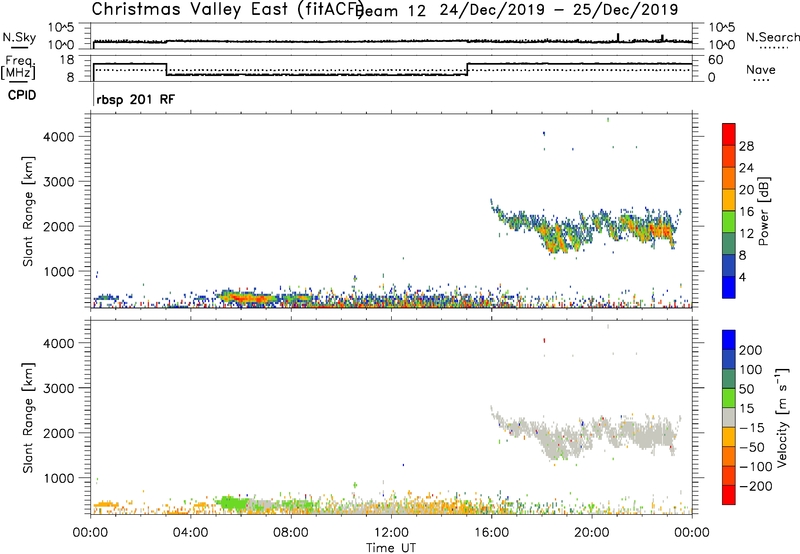
Task: Click the 'N.Sky' legend label
Action: pyautogui.click(x=19, y=37)
